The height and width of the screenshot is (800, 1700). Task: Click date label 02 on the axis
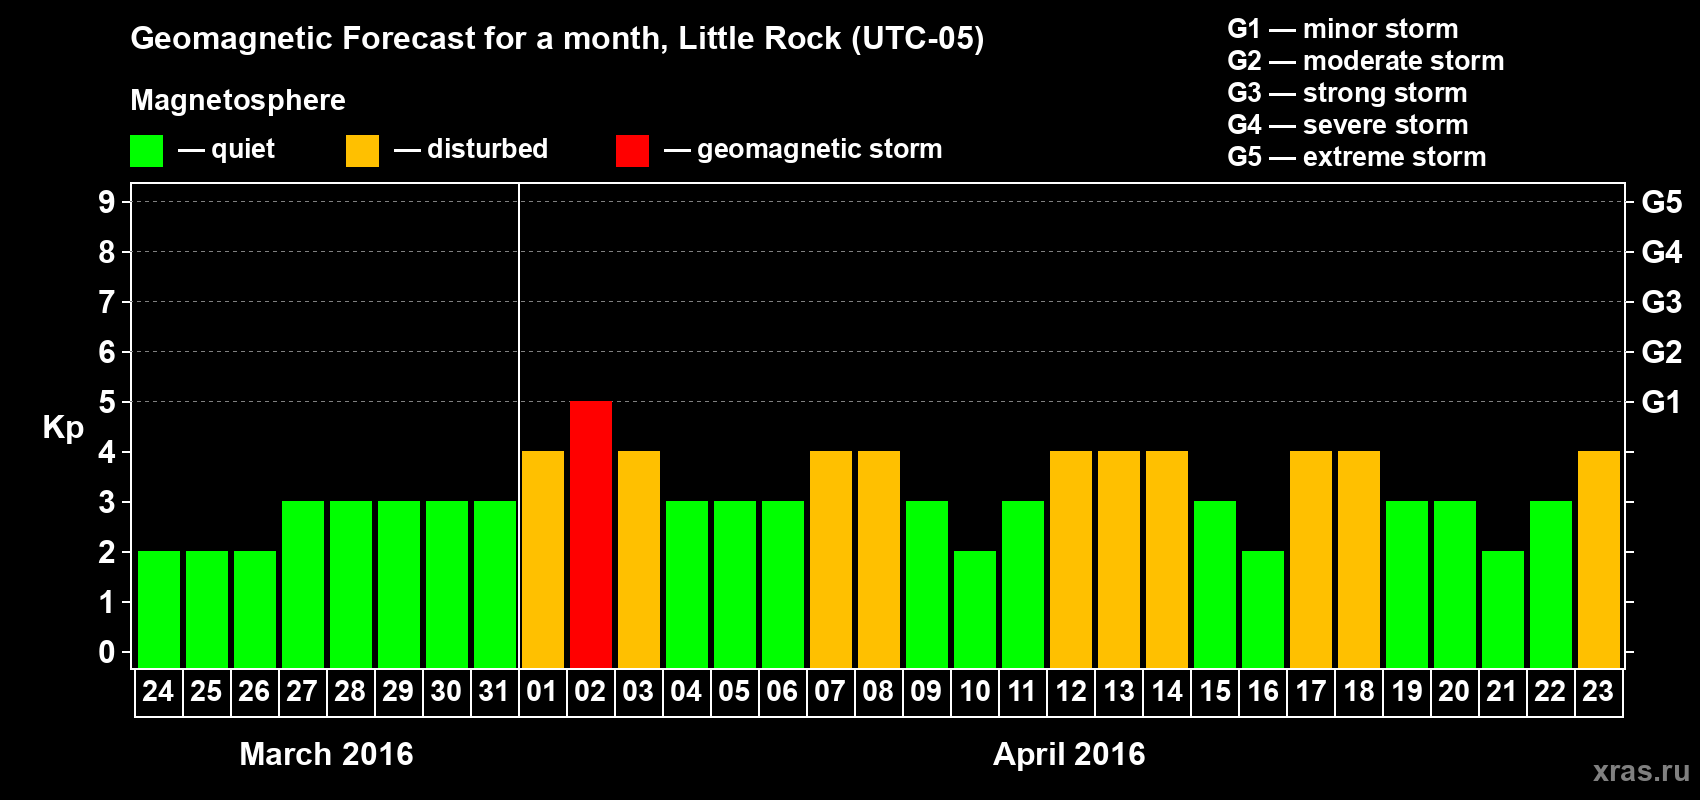(590, 692)
